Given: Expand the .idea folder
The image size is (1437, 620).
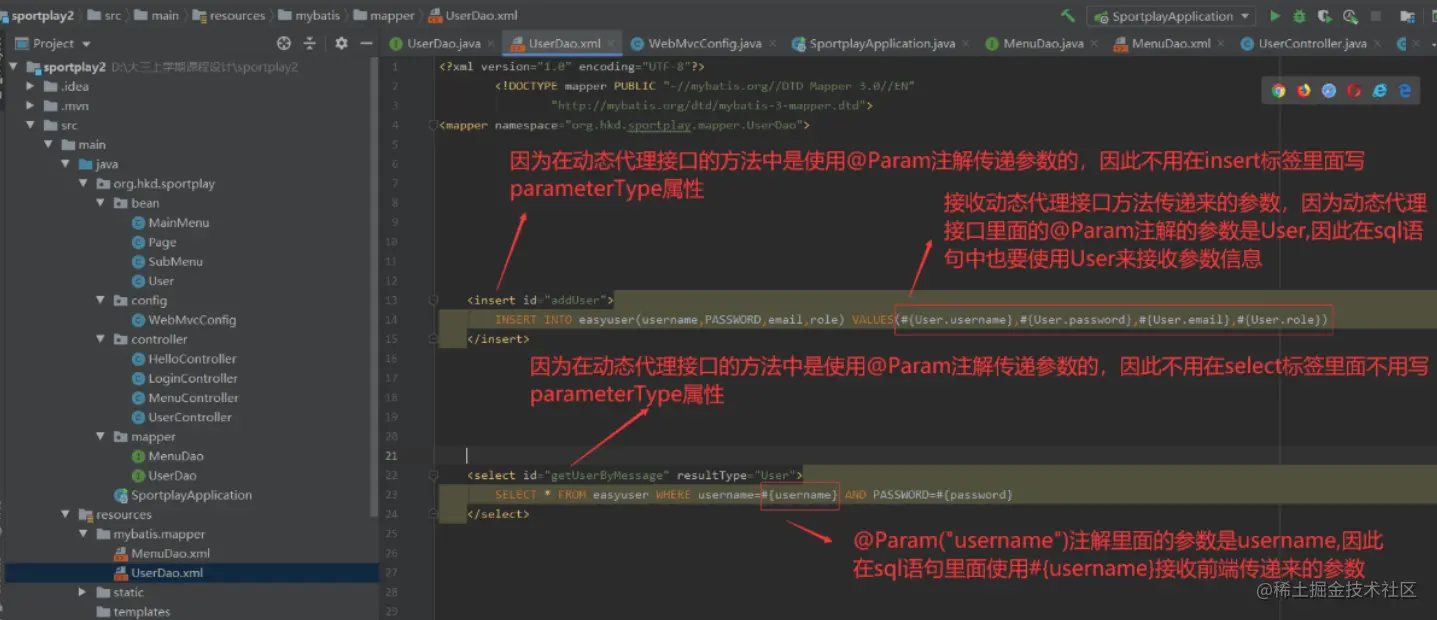Looking at the screenshot, I should (30, 86).
